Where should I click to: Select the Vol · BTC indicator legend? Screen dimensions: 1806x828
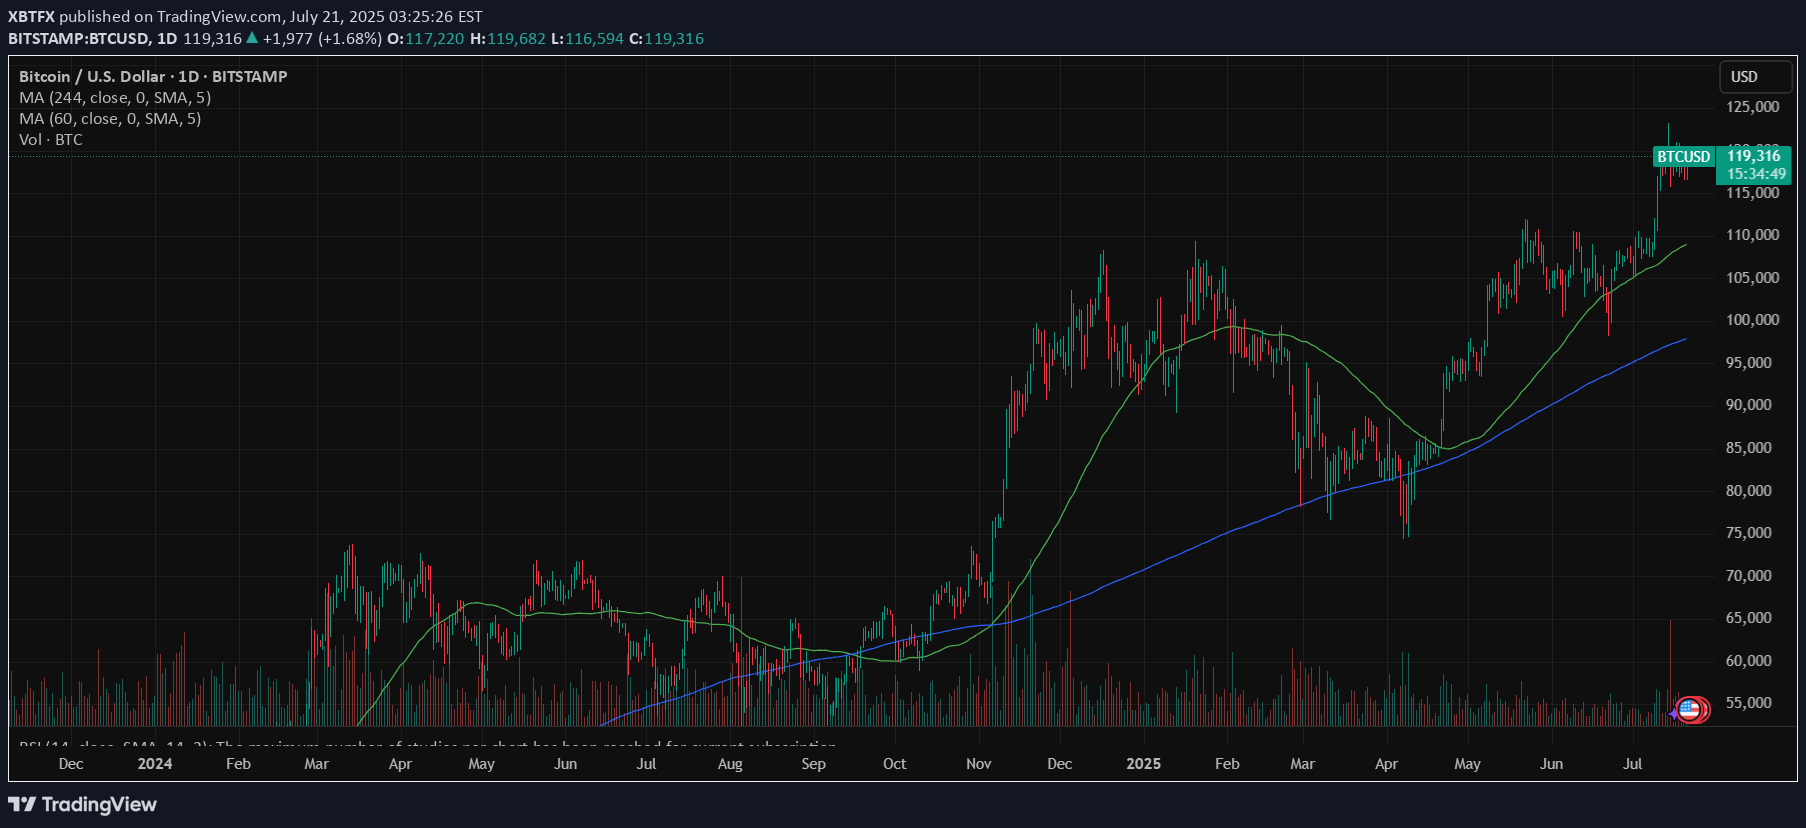(51, 140)
